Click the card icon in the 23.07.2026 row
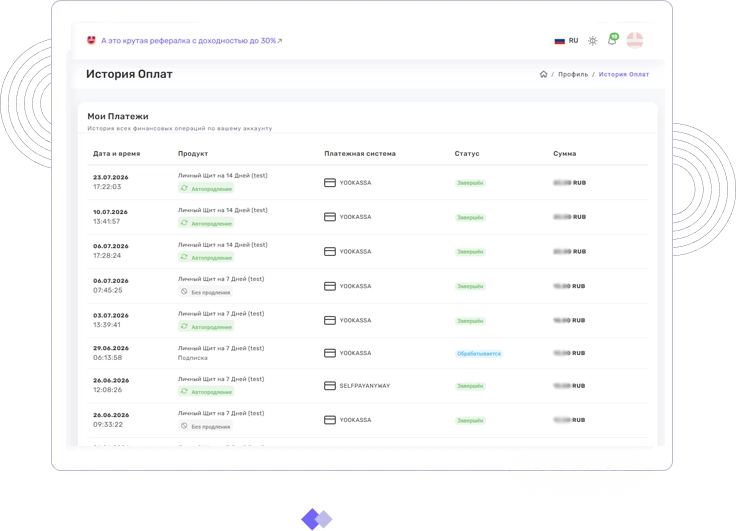736x531 pixels. (330, 183)
